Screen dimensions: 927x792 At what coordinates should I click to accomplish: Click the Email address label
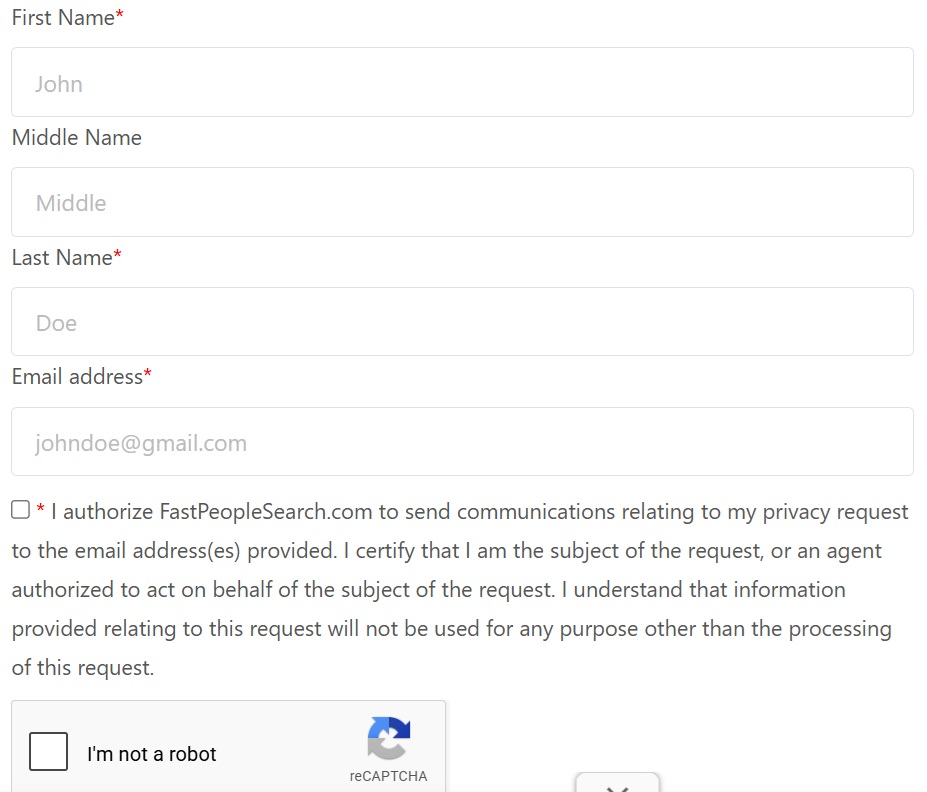point(82,376)
